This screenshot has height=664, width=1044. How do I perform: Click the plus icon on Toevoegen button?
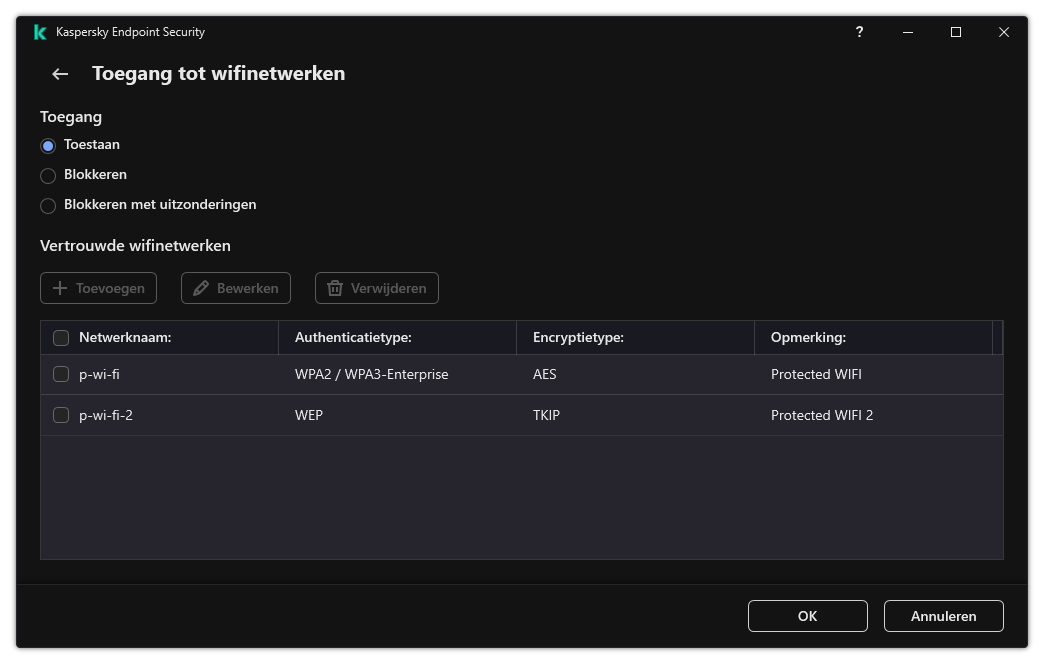(60, 288)
